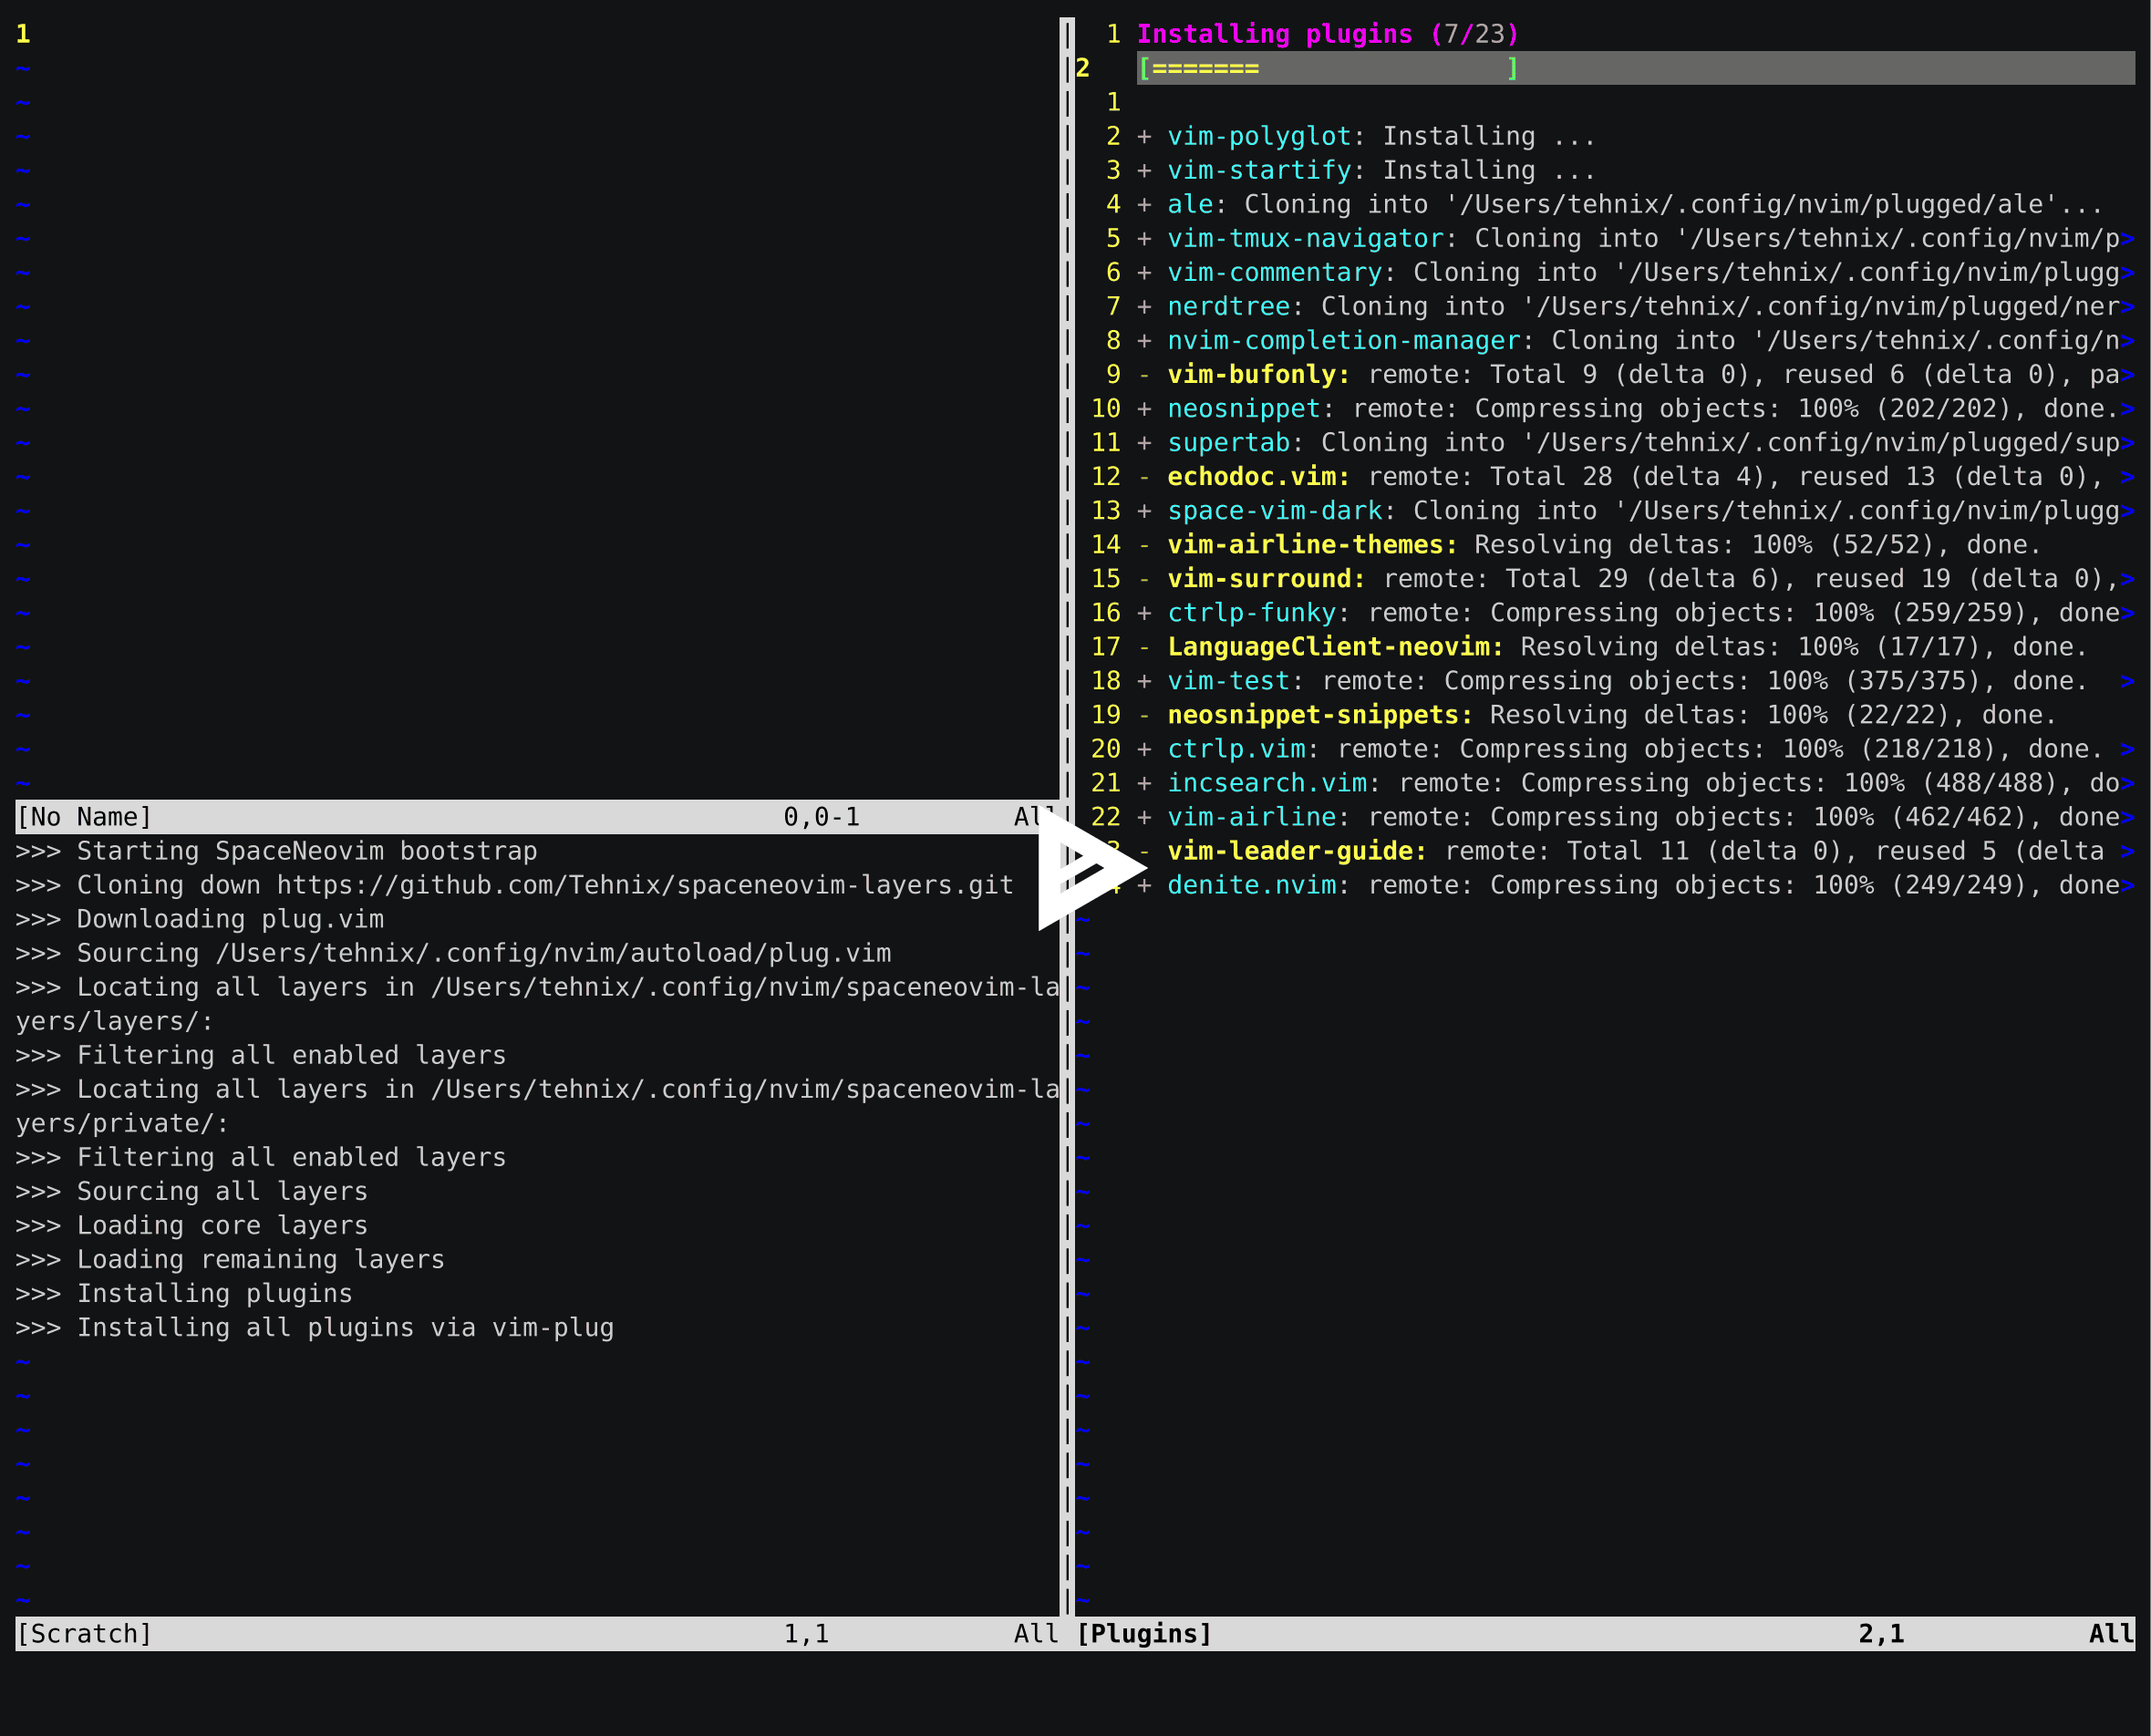Click the vim-commentary plugin entry
Image resolution: width=2151 pixels, height=1736 pixels.
pyautogui.click(x=1636, y=272)
